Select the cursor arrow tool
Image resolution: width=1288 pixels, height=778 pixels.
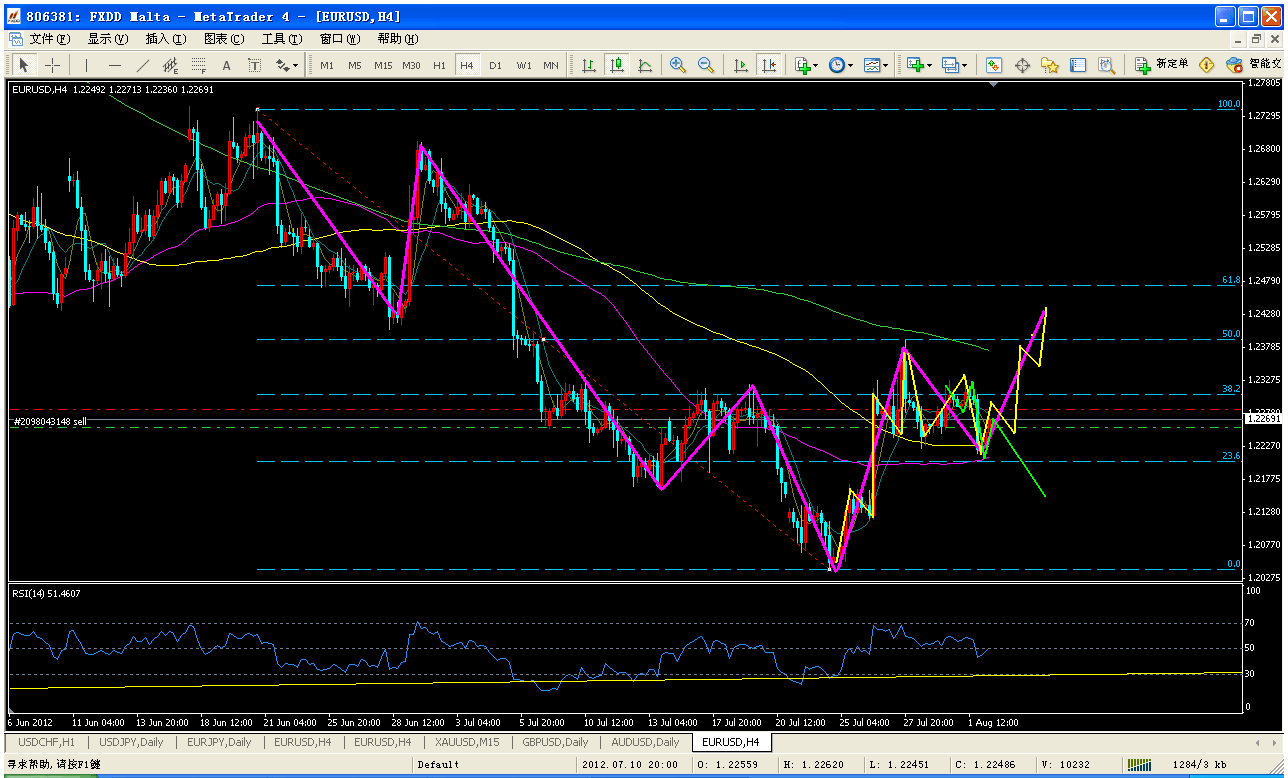(x=24, y=65)
